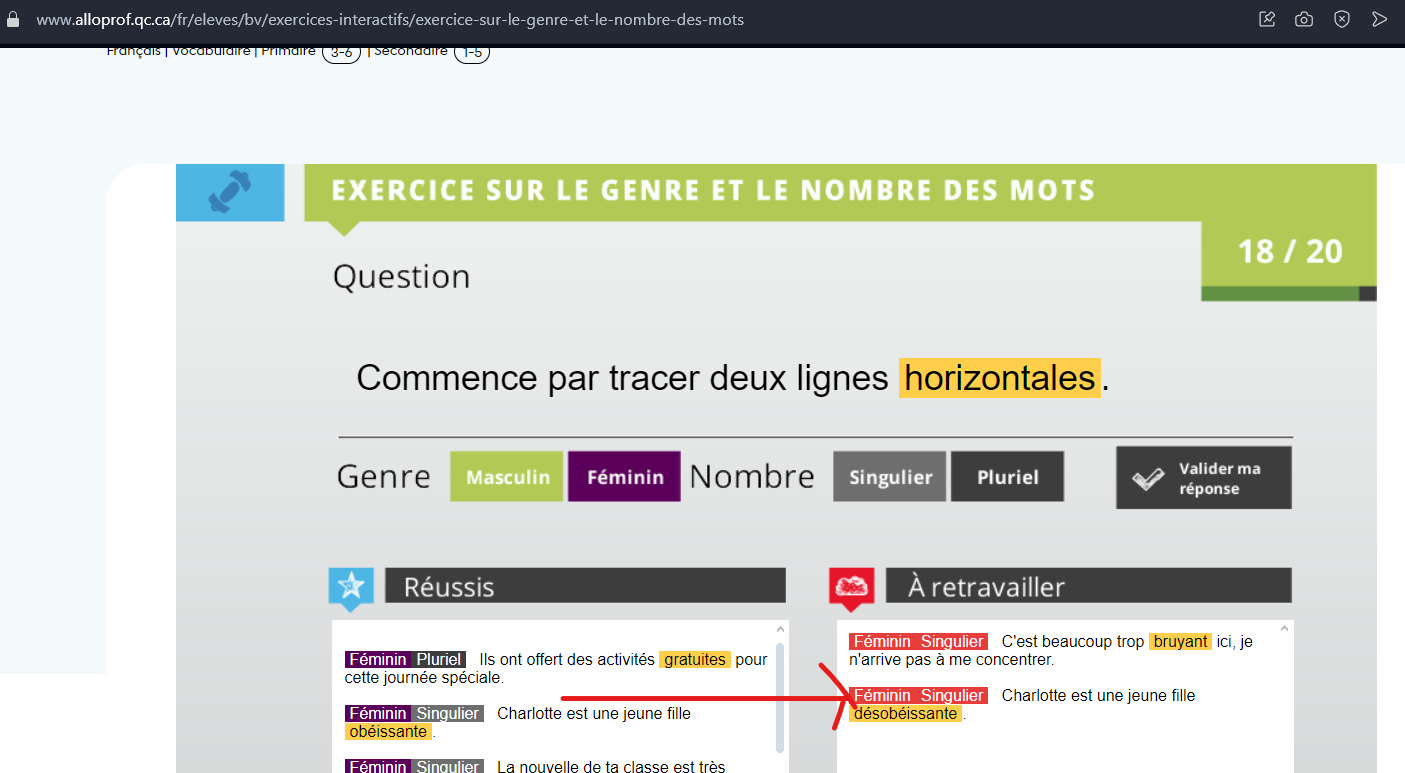1405x773 pixels.
Task: Click the star icon beside Réussis
Action: pyautogui.click(x=351, y=587)
